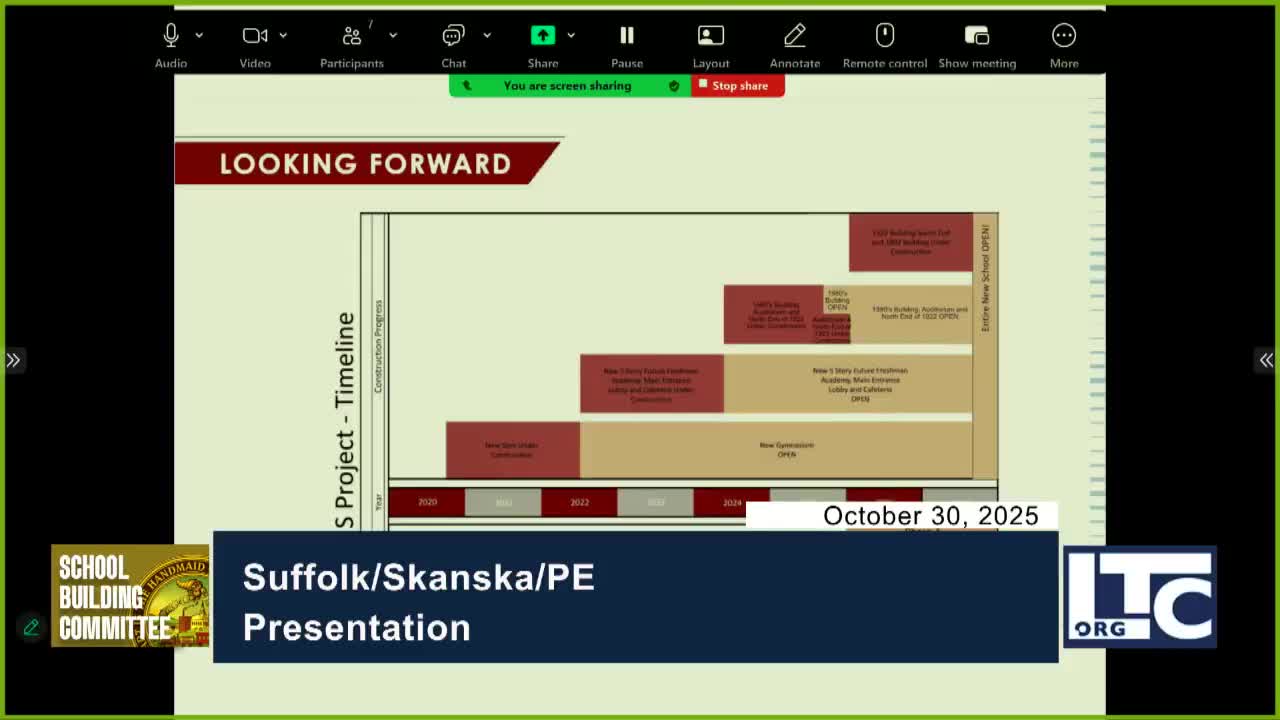Expand the Chat options chevron
Screen dimensions: 1280x720
487,35
